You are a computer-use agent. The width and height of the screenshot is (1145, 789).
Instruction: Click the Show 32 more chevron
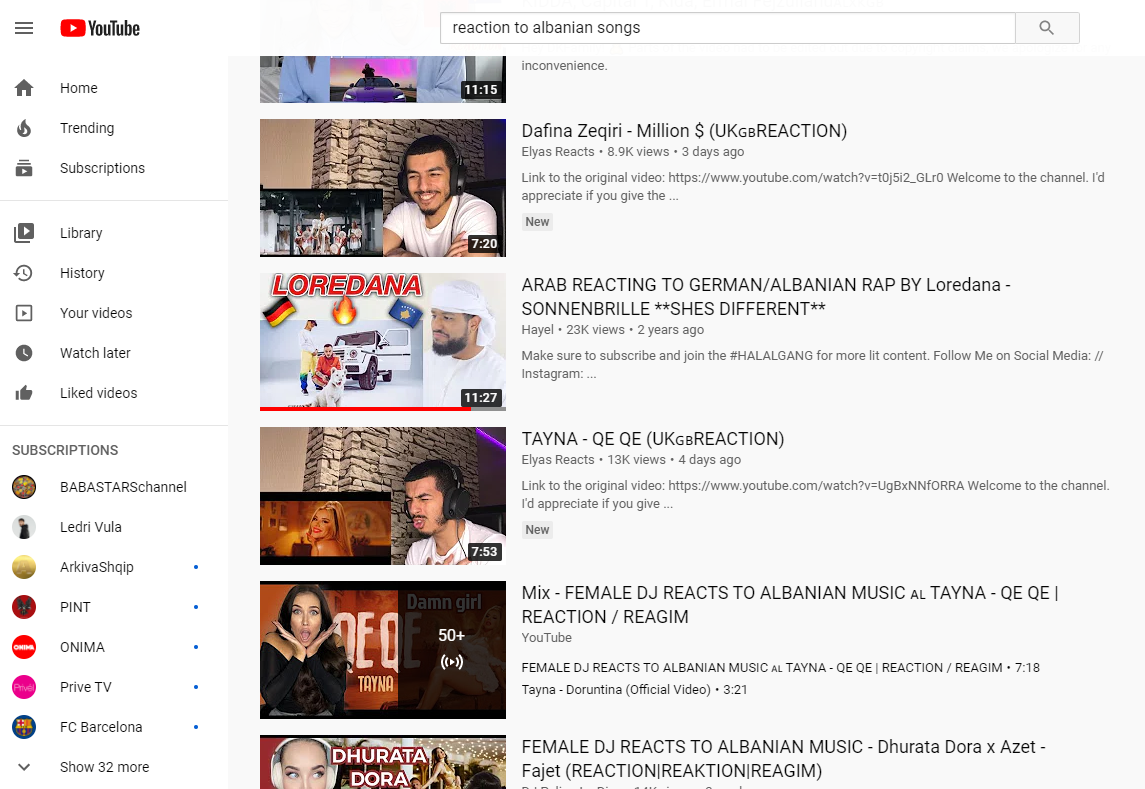coord(24,767)
